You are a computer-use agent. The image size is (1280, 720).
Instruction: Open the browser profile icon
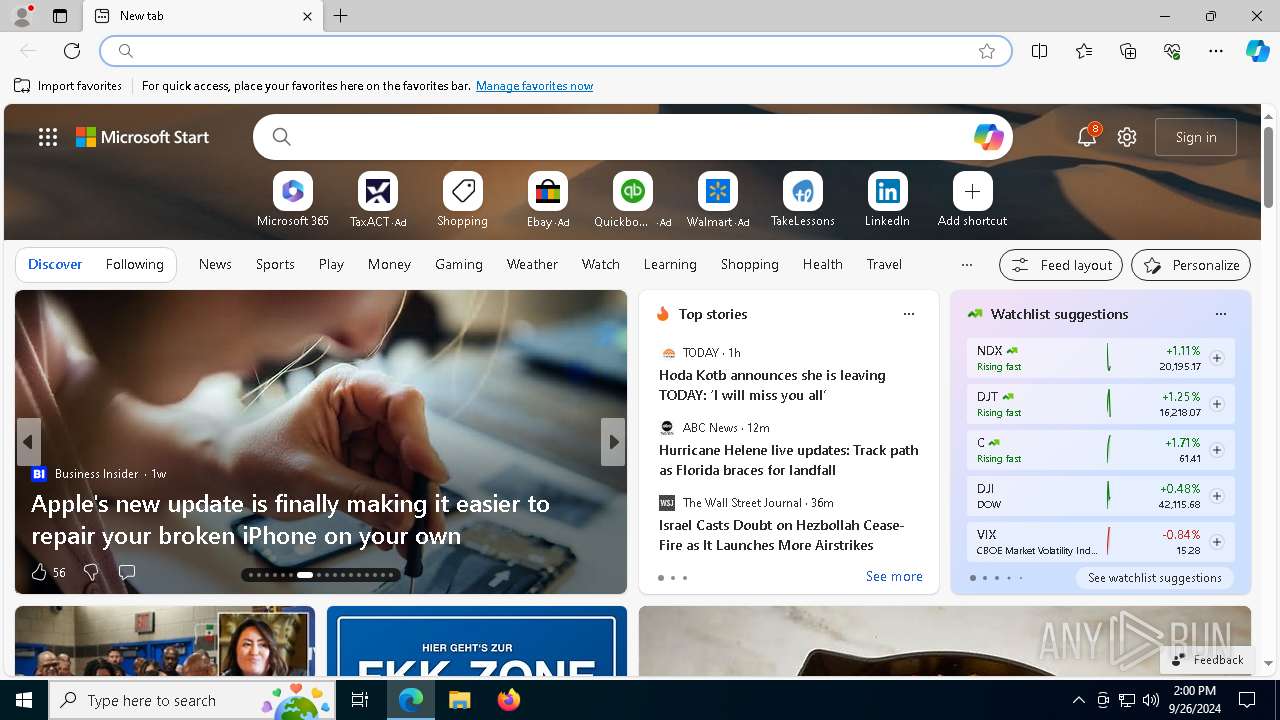pos(22,15)
